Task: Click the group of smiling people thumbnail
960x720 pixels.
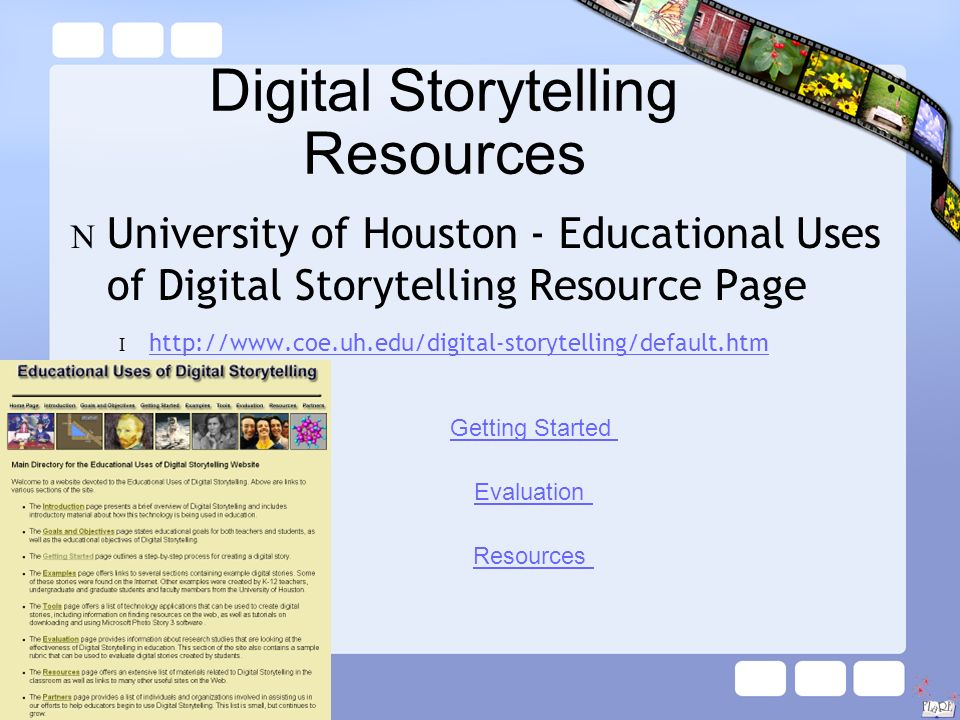Action: click(x=264, y=431)
